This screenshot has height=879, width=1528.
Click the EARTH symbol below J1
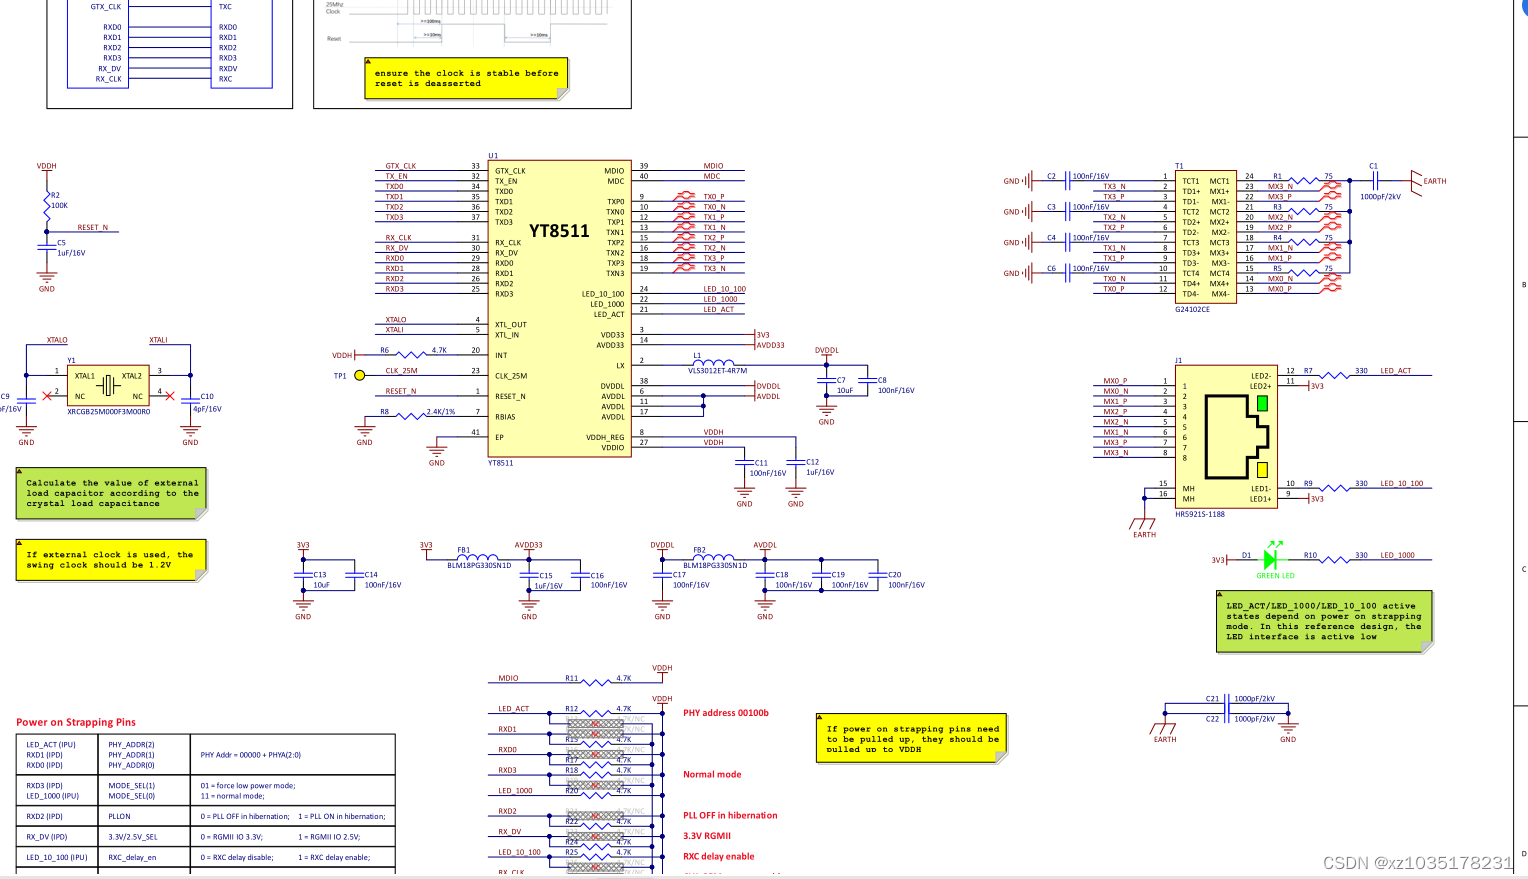point(1142,523)
